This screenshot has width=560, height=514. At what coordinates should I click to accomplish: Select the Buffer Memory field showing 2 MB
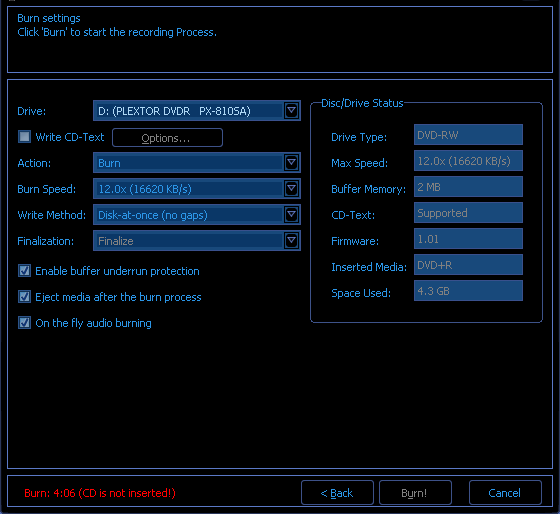pyautogui.click(x=468, y=187)
